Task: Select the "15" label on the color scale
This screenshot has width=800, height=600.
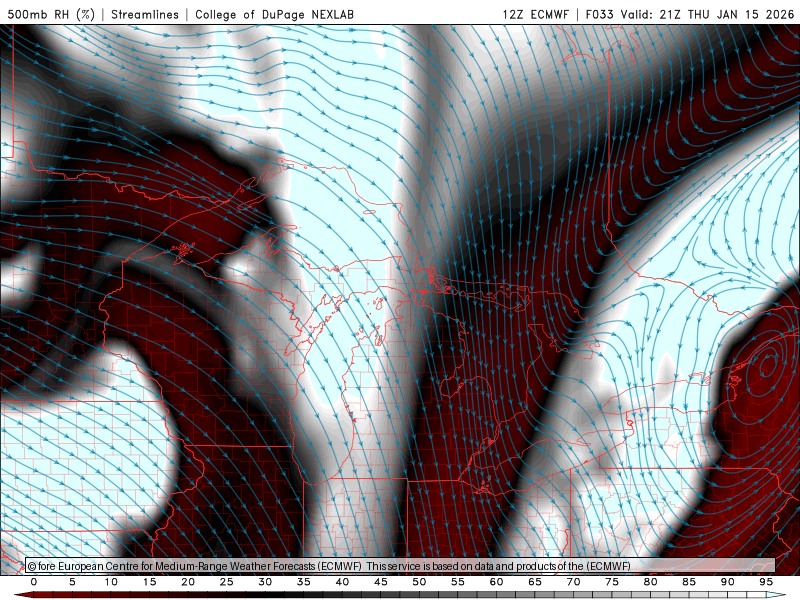Action: [x=149, y=582]
